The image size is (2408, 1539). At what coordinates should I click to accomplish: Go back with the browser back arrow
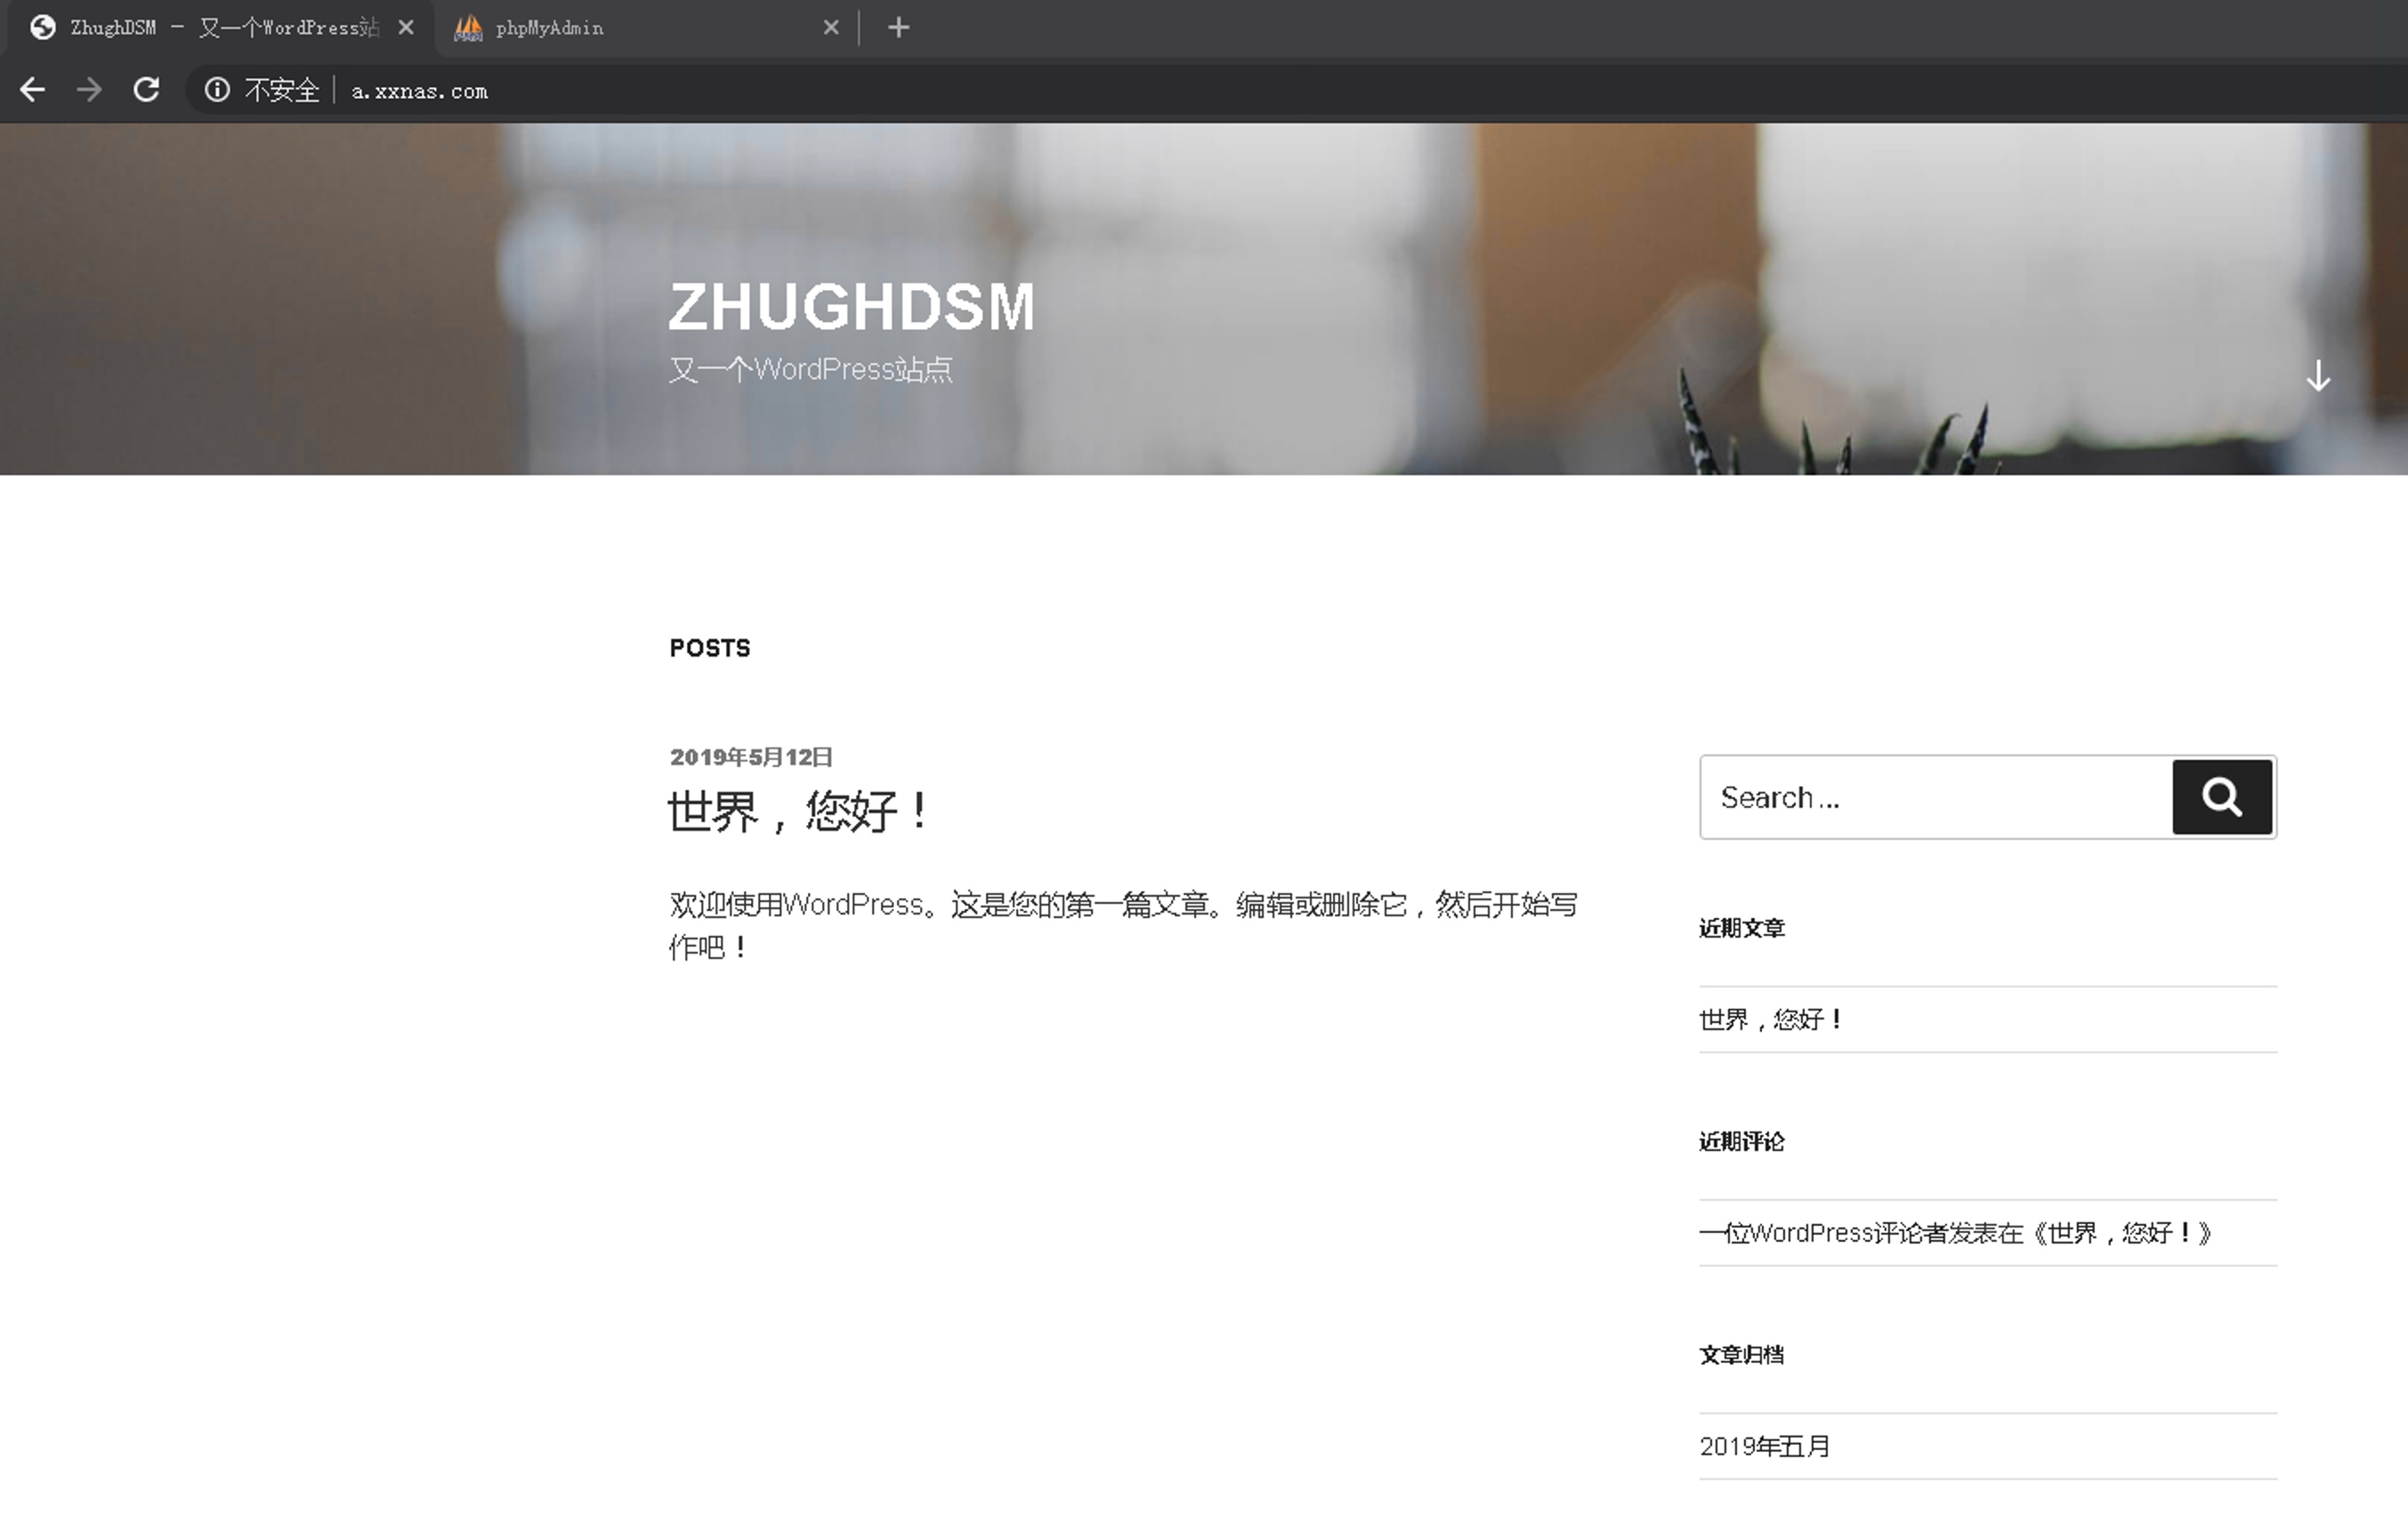pos(32,90)
